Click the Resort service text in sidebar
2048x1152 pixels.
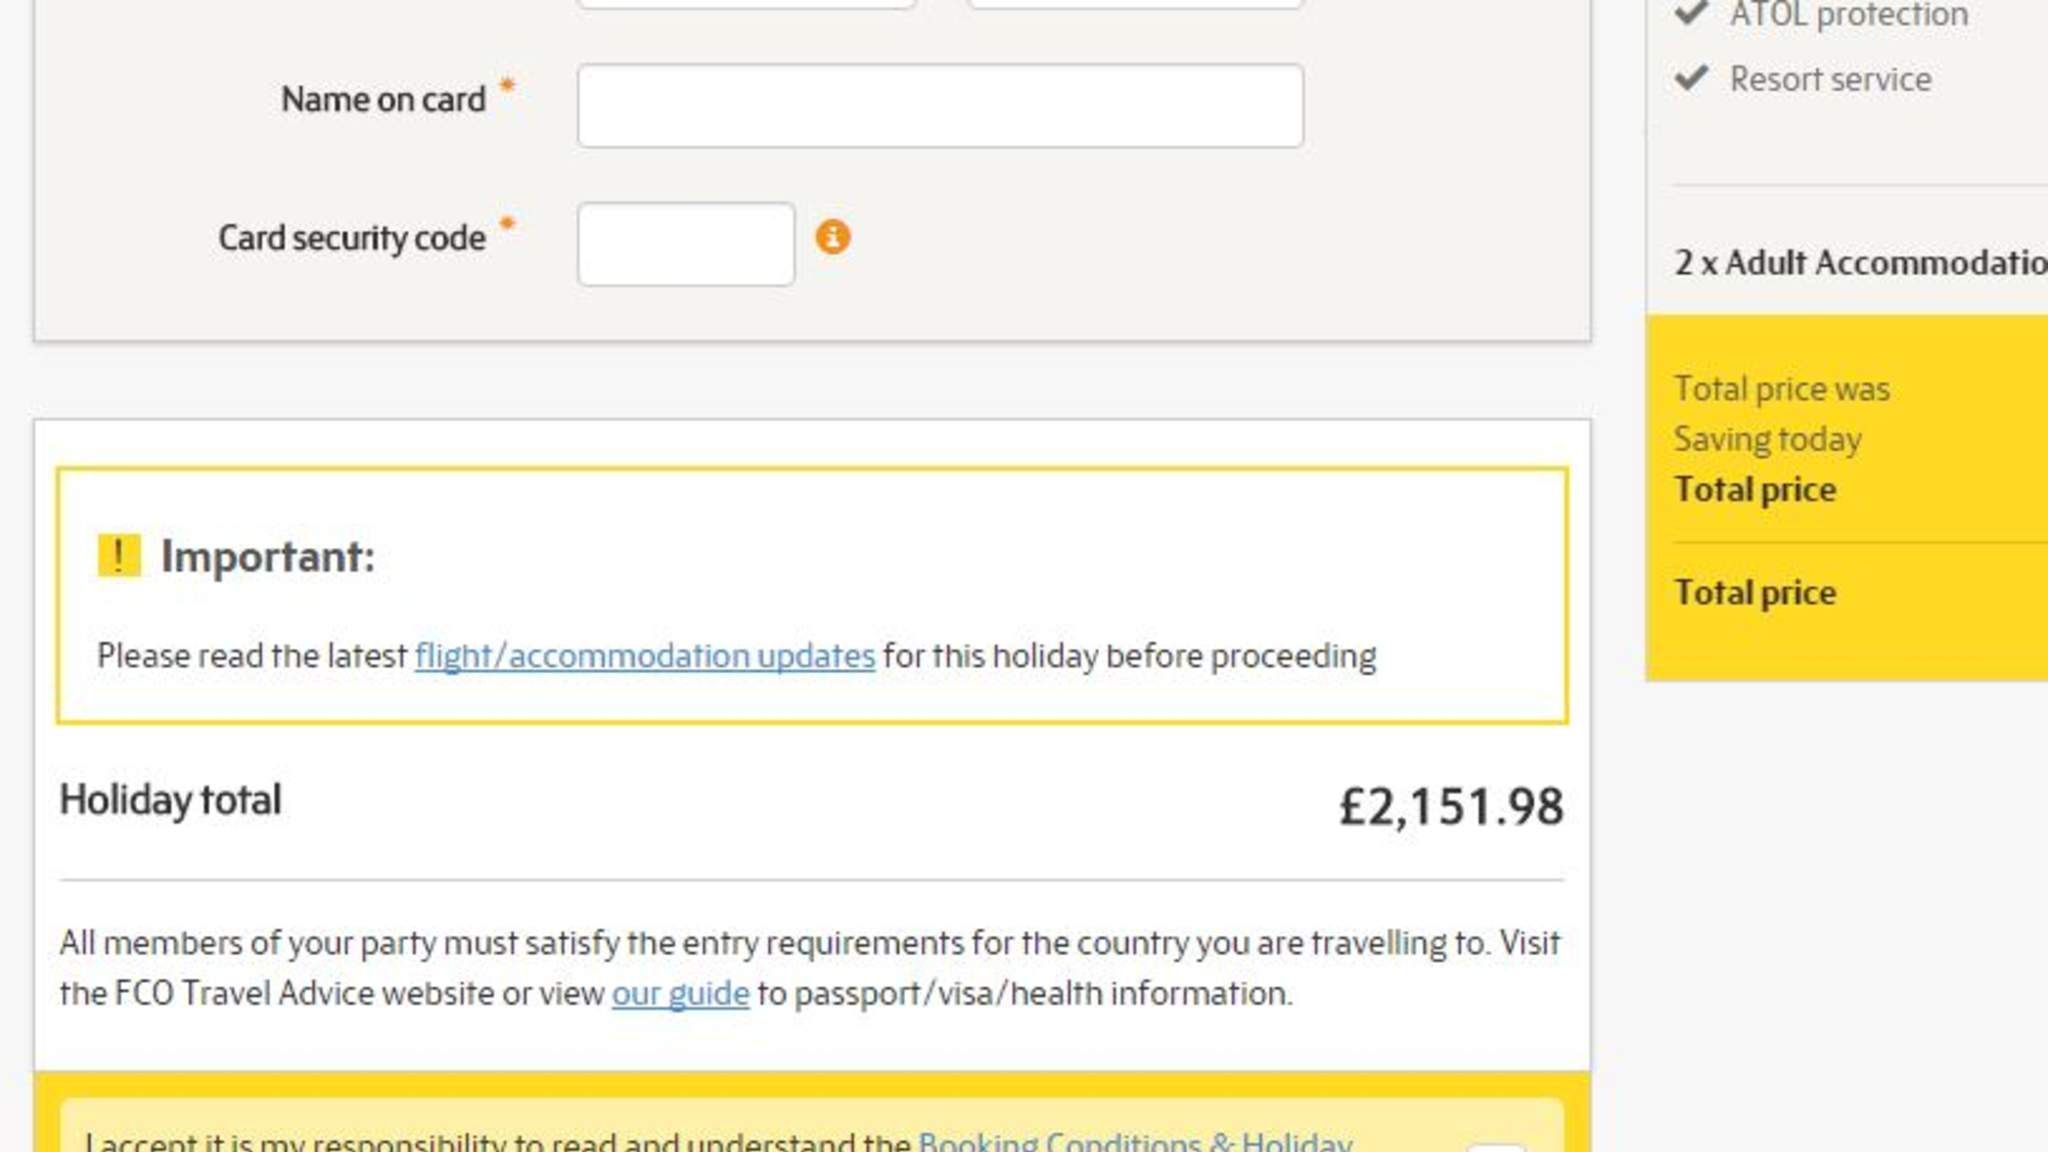[1830, 79]
